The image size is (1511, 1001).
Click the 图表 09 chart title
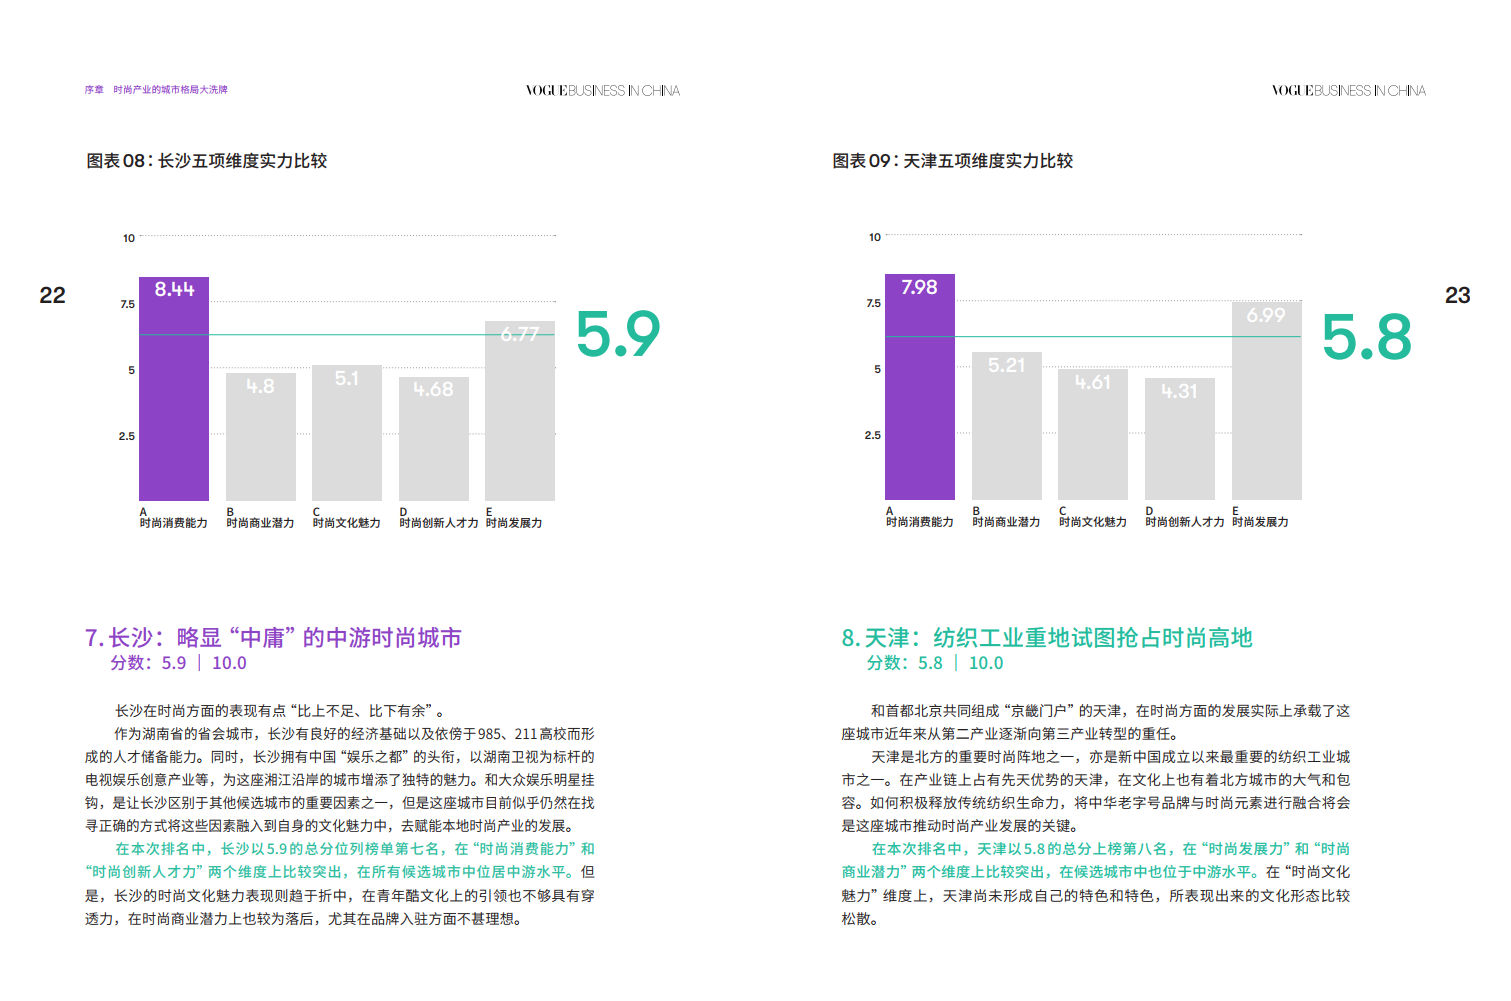tap(953, 161)
